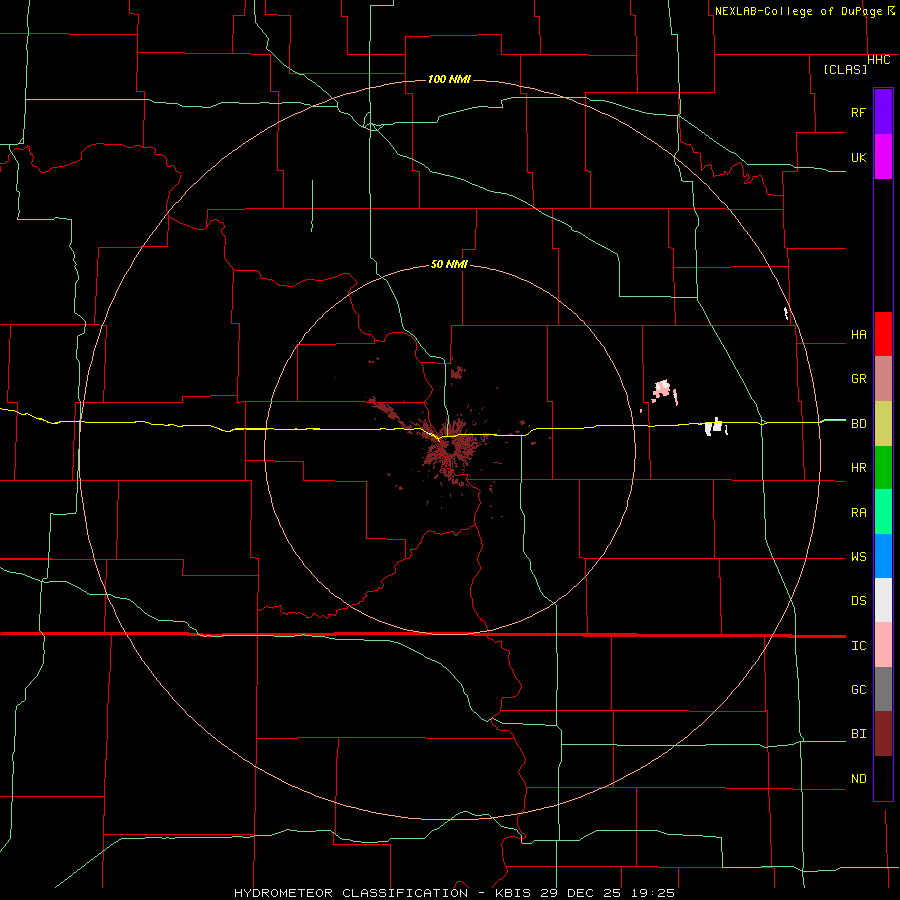Click the GR legend label
This screenshot has height=900, width=900.
point(858,379)
